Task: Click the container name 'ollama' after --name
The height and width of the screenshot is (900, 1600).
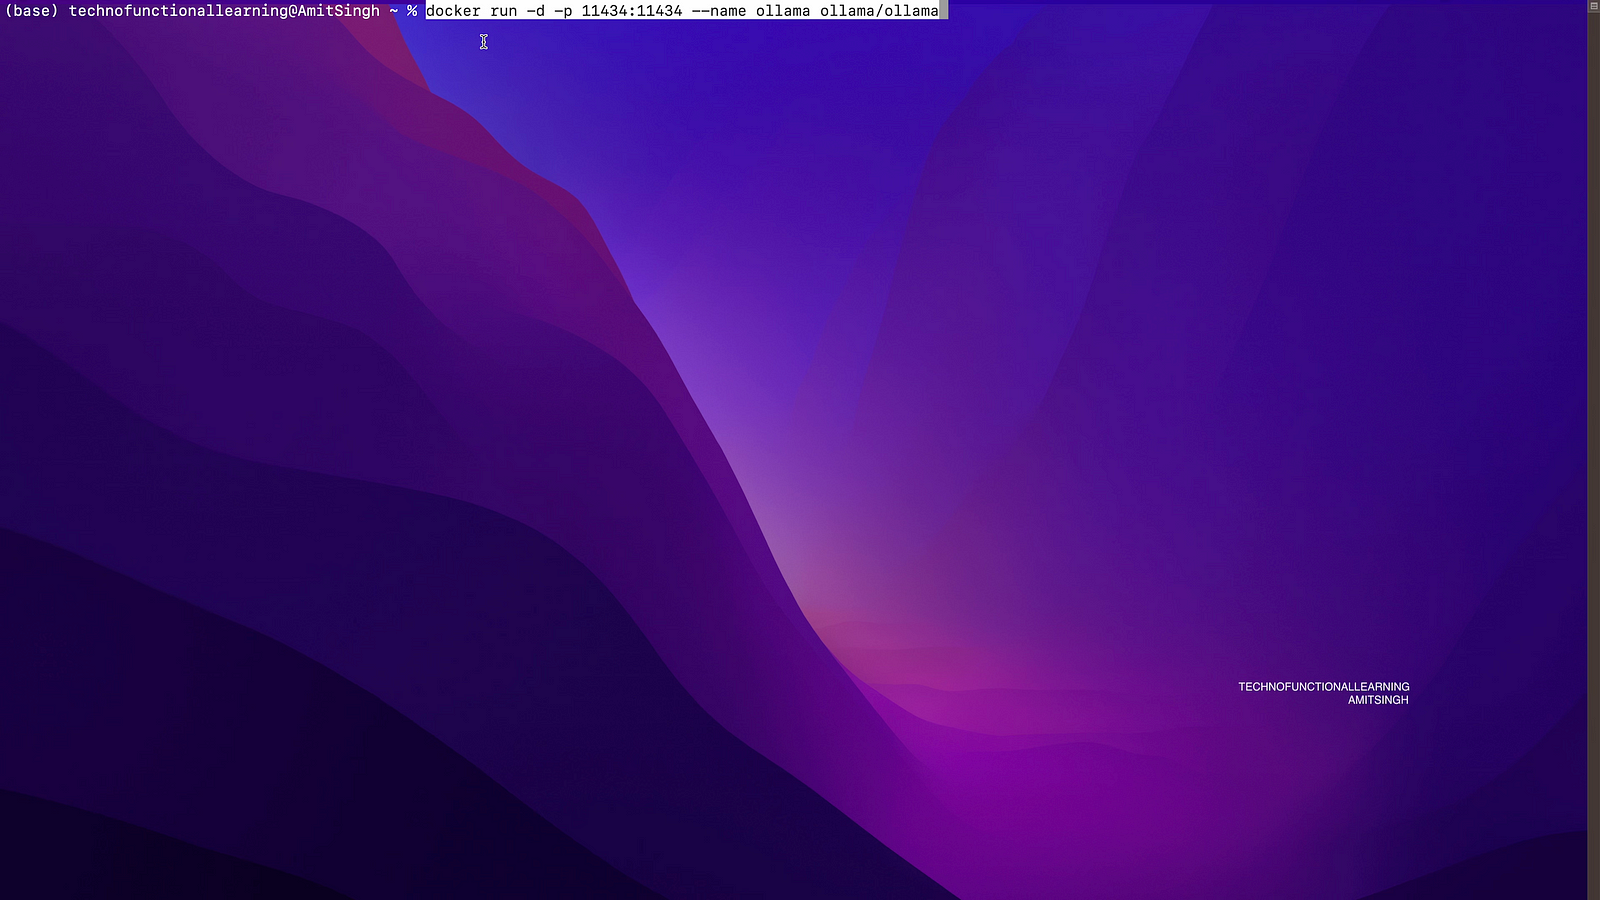Action: [782, 11]
